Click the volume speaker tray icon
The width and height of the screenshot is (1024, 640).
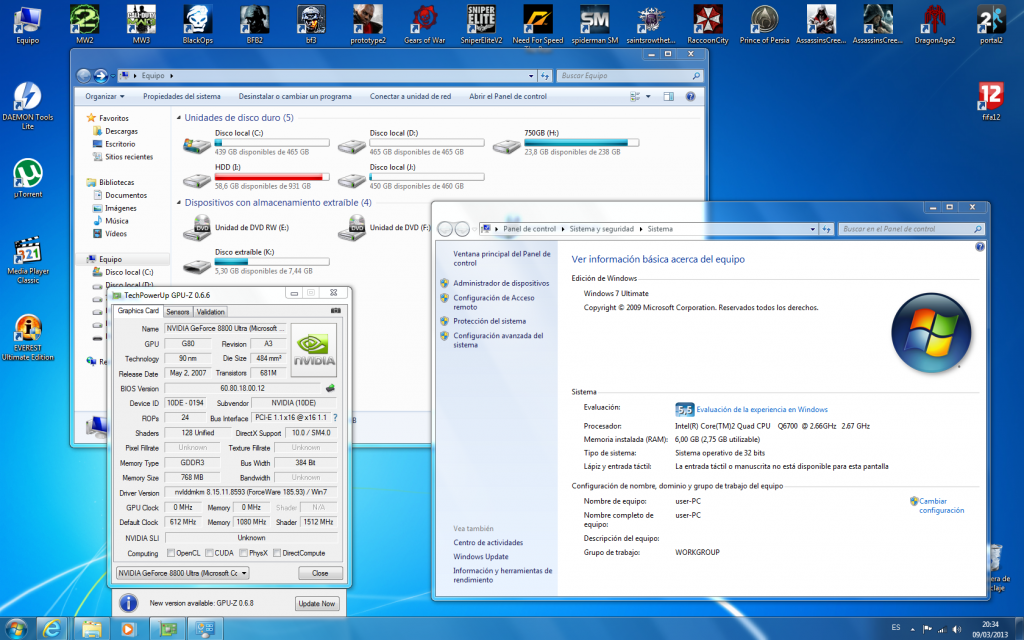pyautogui.click(x=957, y=630)
